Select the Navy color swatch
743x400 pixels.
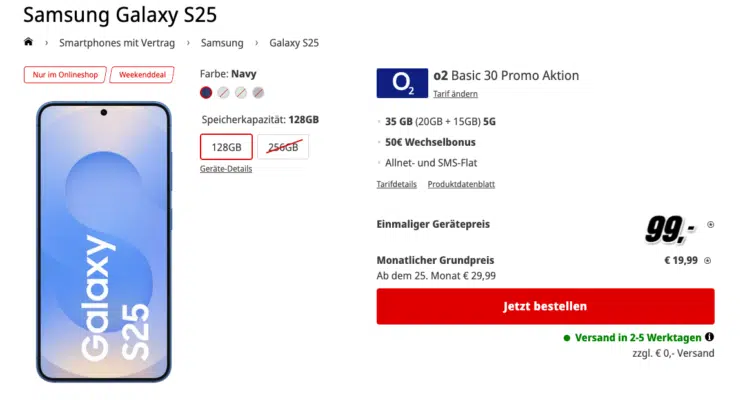206,92
